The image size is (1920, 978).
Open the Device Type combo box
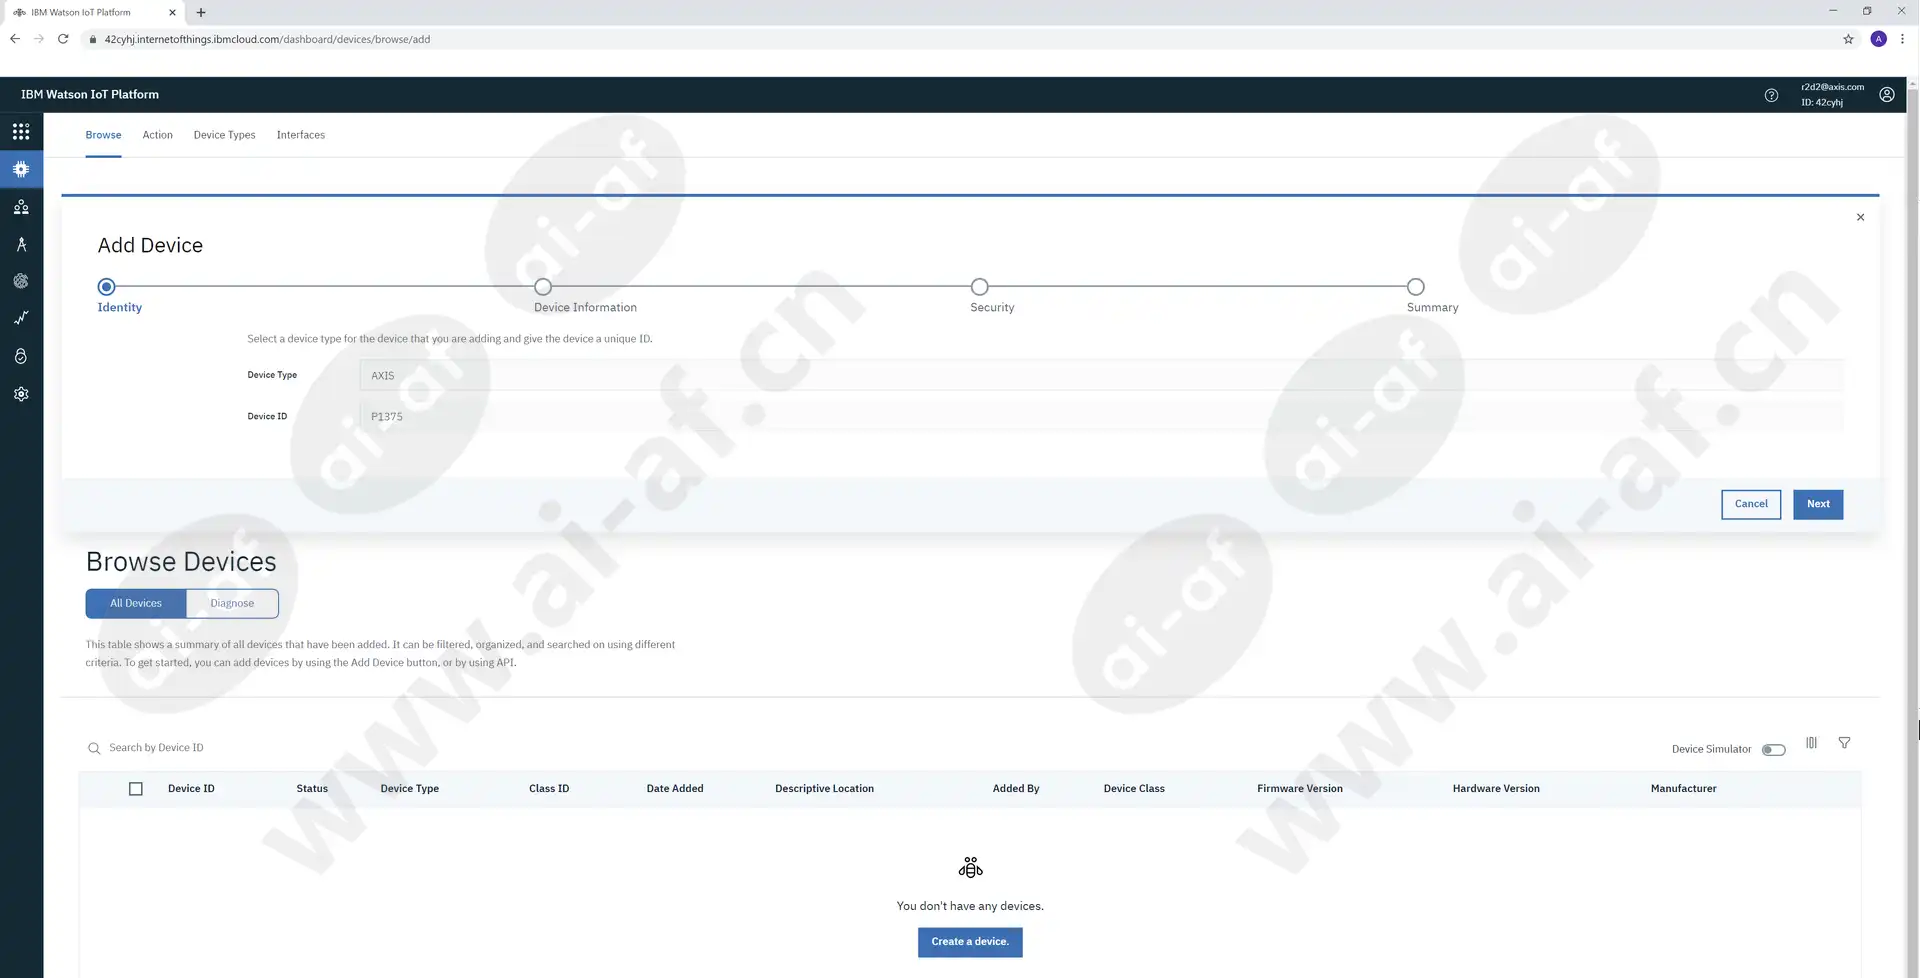click(1102, 376)
